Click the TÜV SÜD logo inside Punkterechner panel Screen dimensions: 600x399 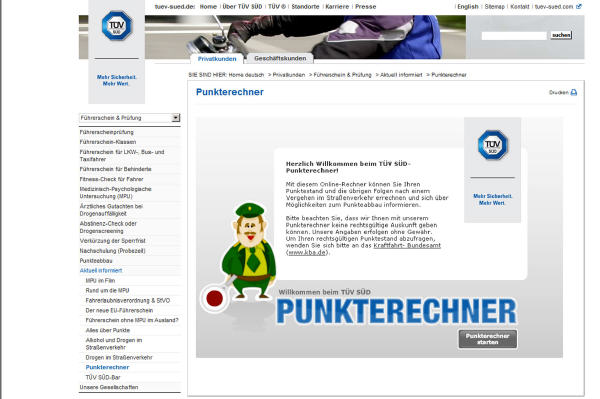(492, 145)
